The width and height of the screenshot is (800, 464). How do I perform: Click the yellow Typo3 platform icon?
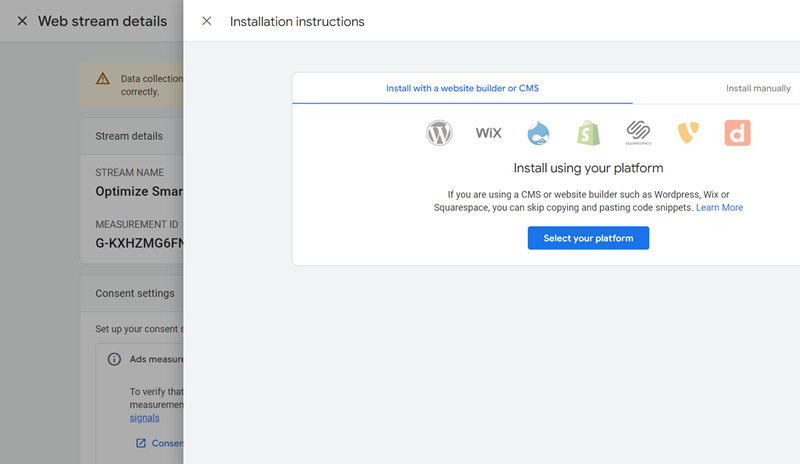coord(688,133)
